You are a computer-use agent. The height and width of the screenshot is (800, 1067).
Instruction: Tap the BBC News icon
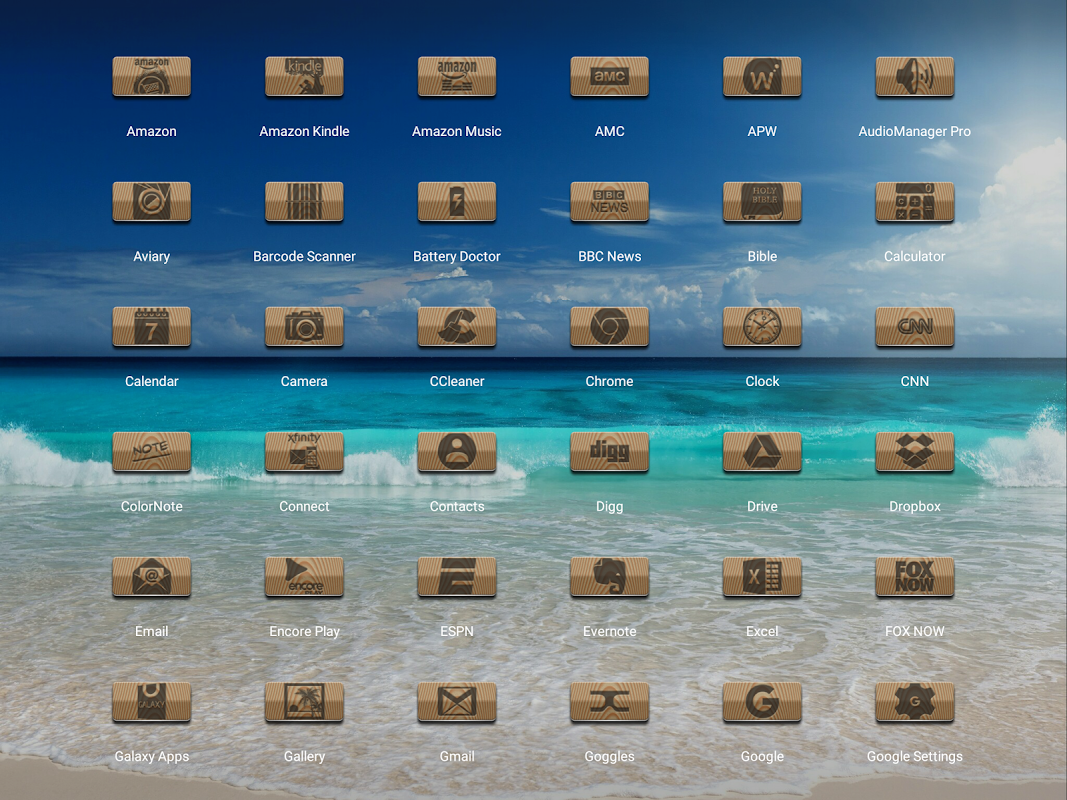(x=609, y=201)
